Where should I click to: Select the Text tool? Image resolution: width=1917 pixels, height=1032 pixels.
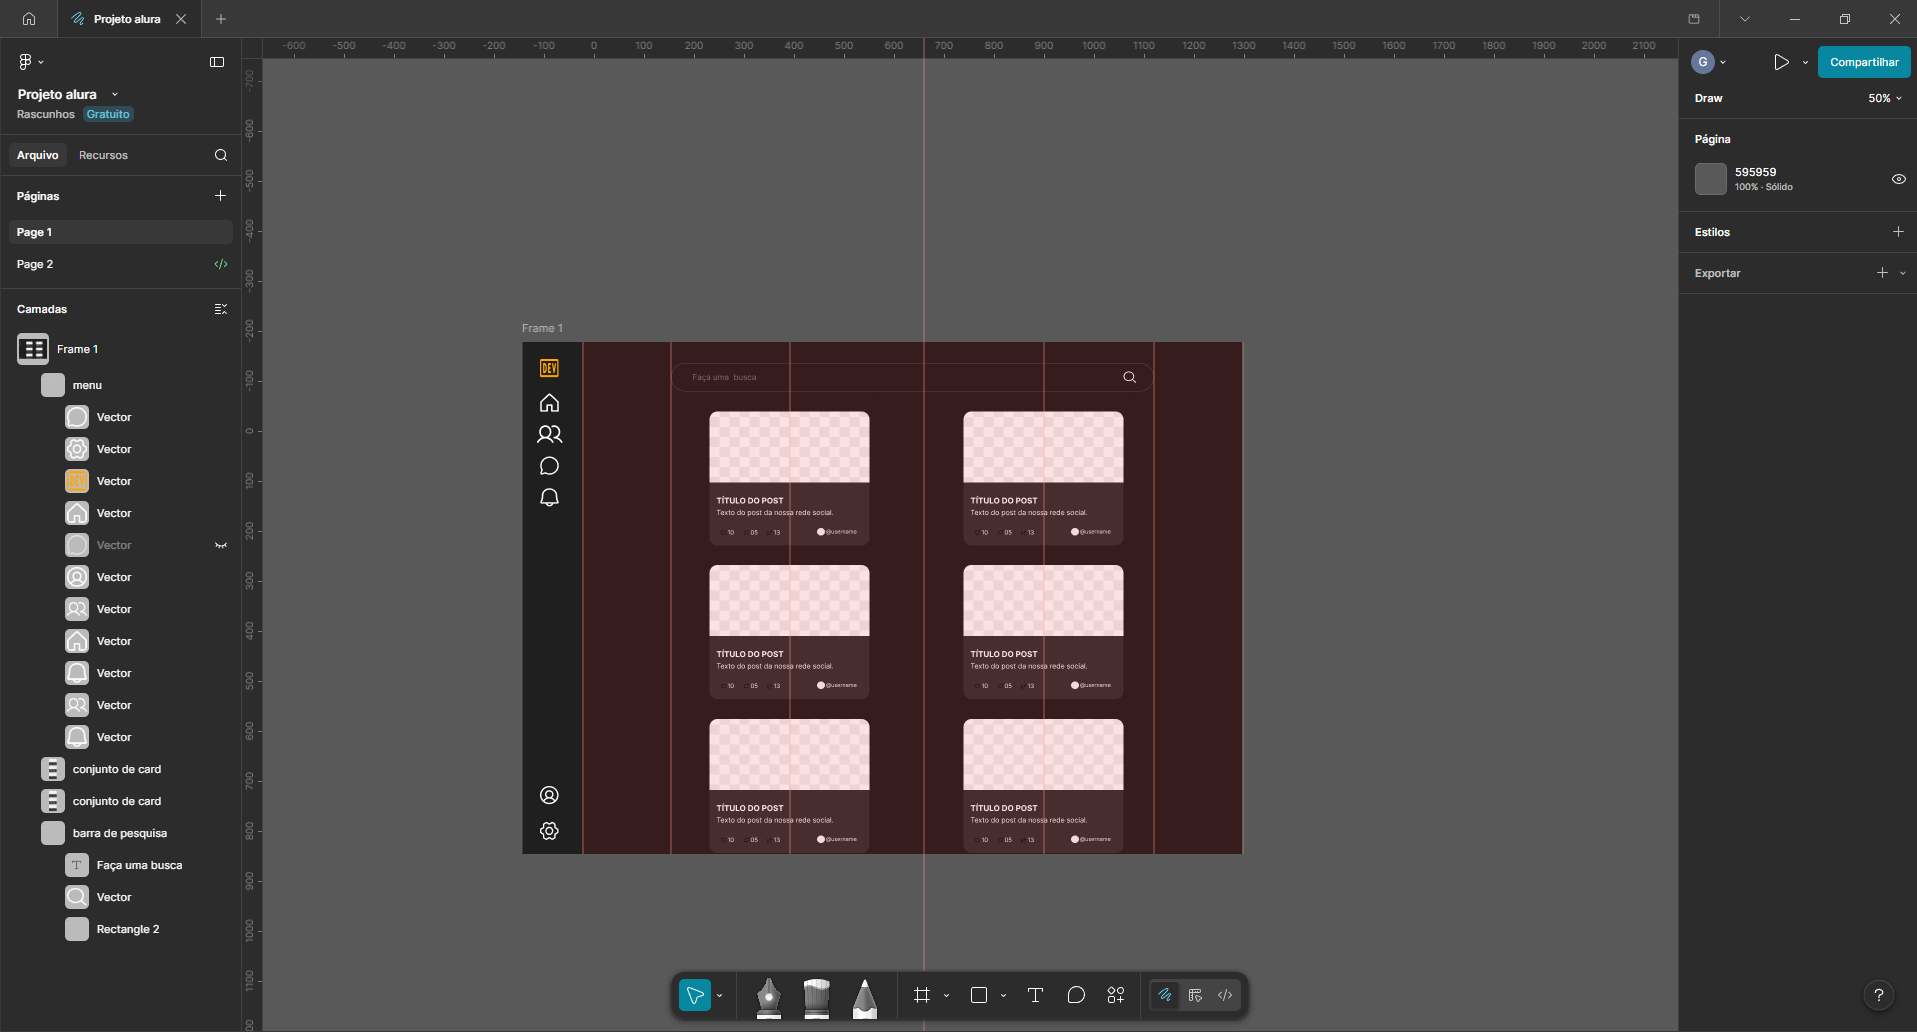point(1035,995)
